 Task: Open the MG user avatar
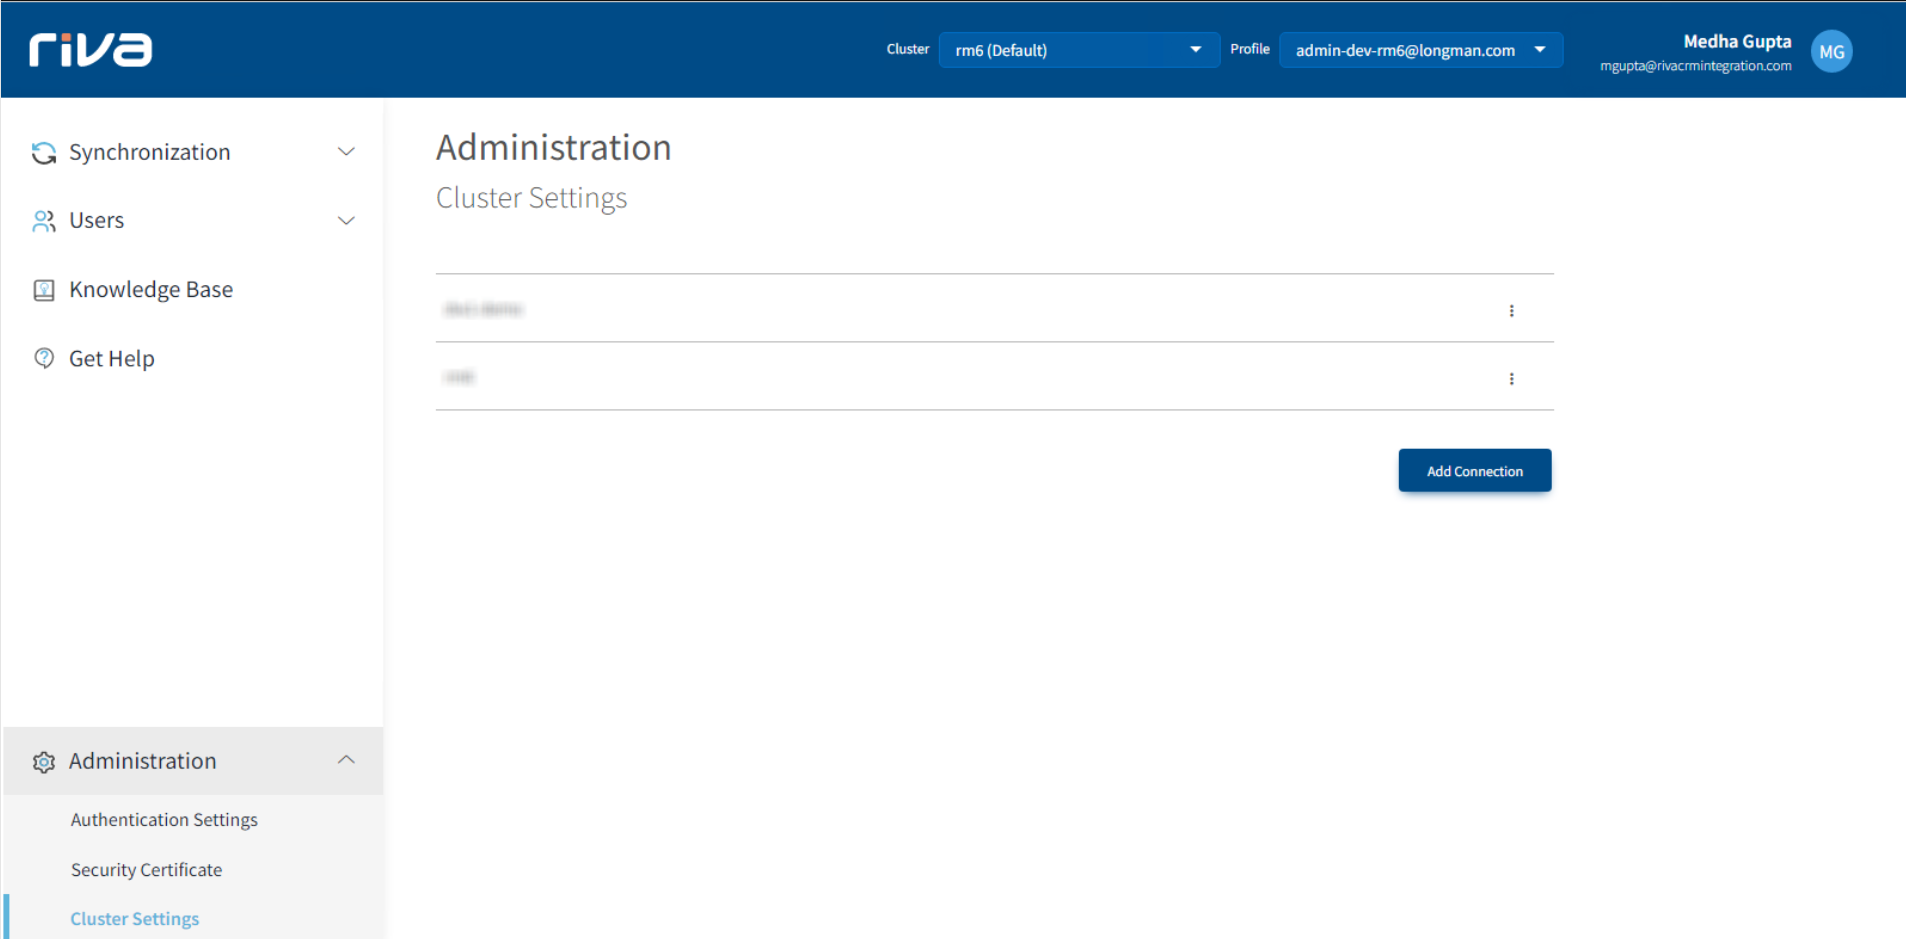click(1831, 52)
